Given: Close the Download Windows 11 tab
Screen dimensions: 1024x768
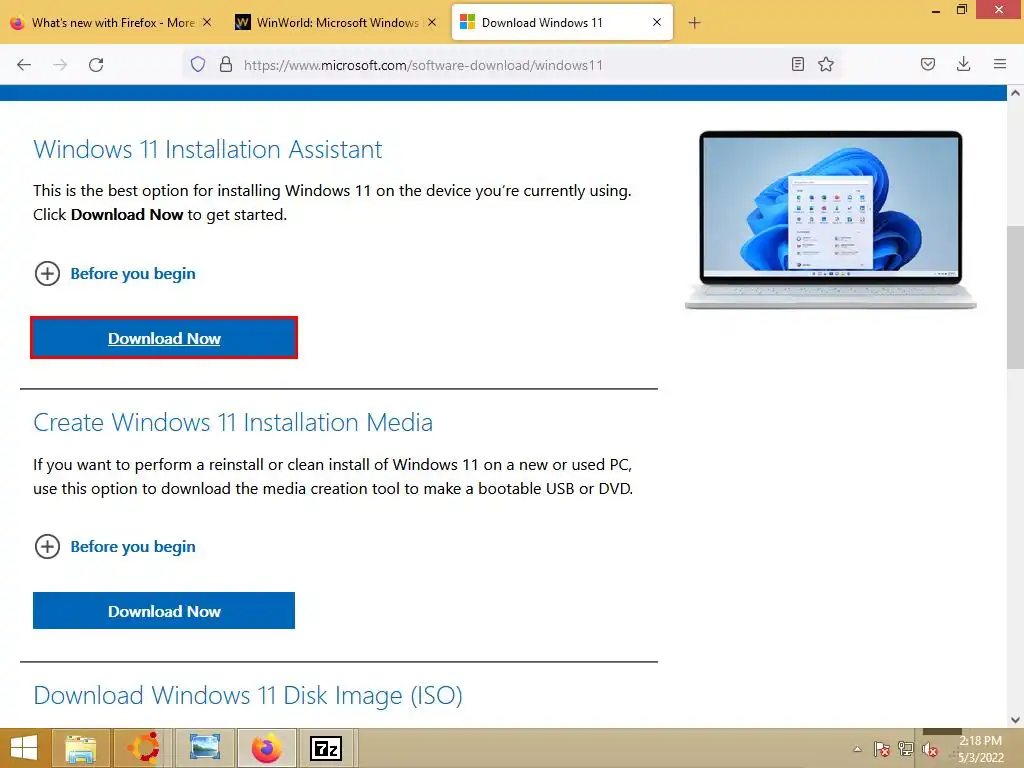Looking at the screenshot, I should (x=657, y=22).
